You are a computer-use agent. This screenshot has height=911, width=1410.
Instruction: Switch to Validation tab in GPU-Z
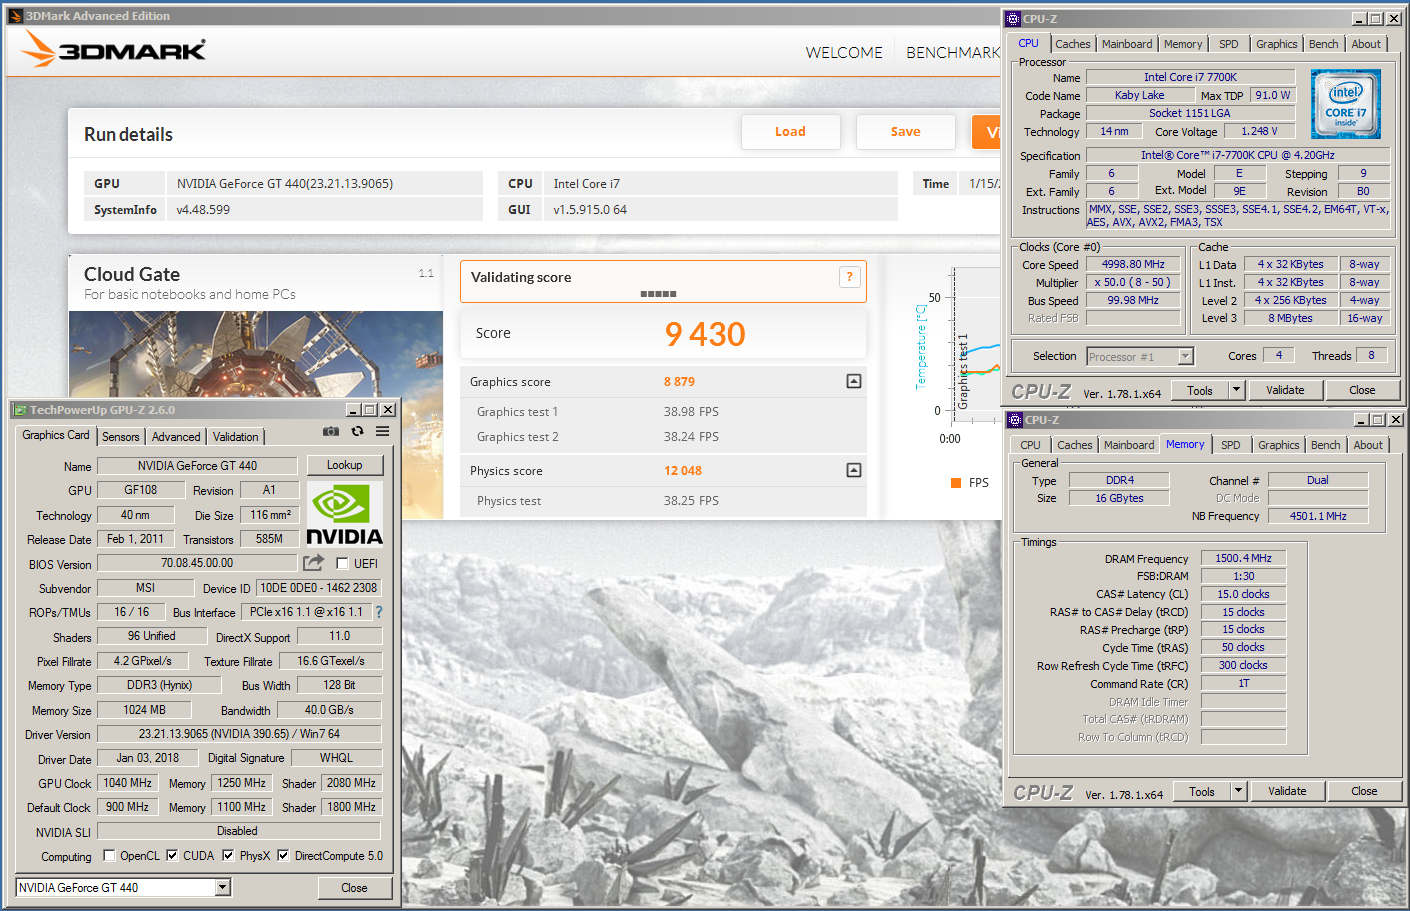(x=236, y=437)
